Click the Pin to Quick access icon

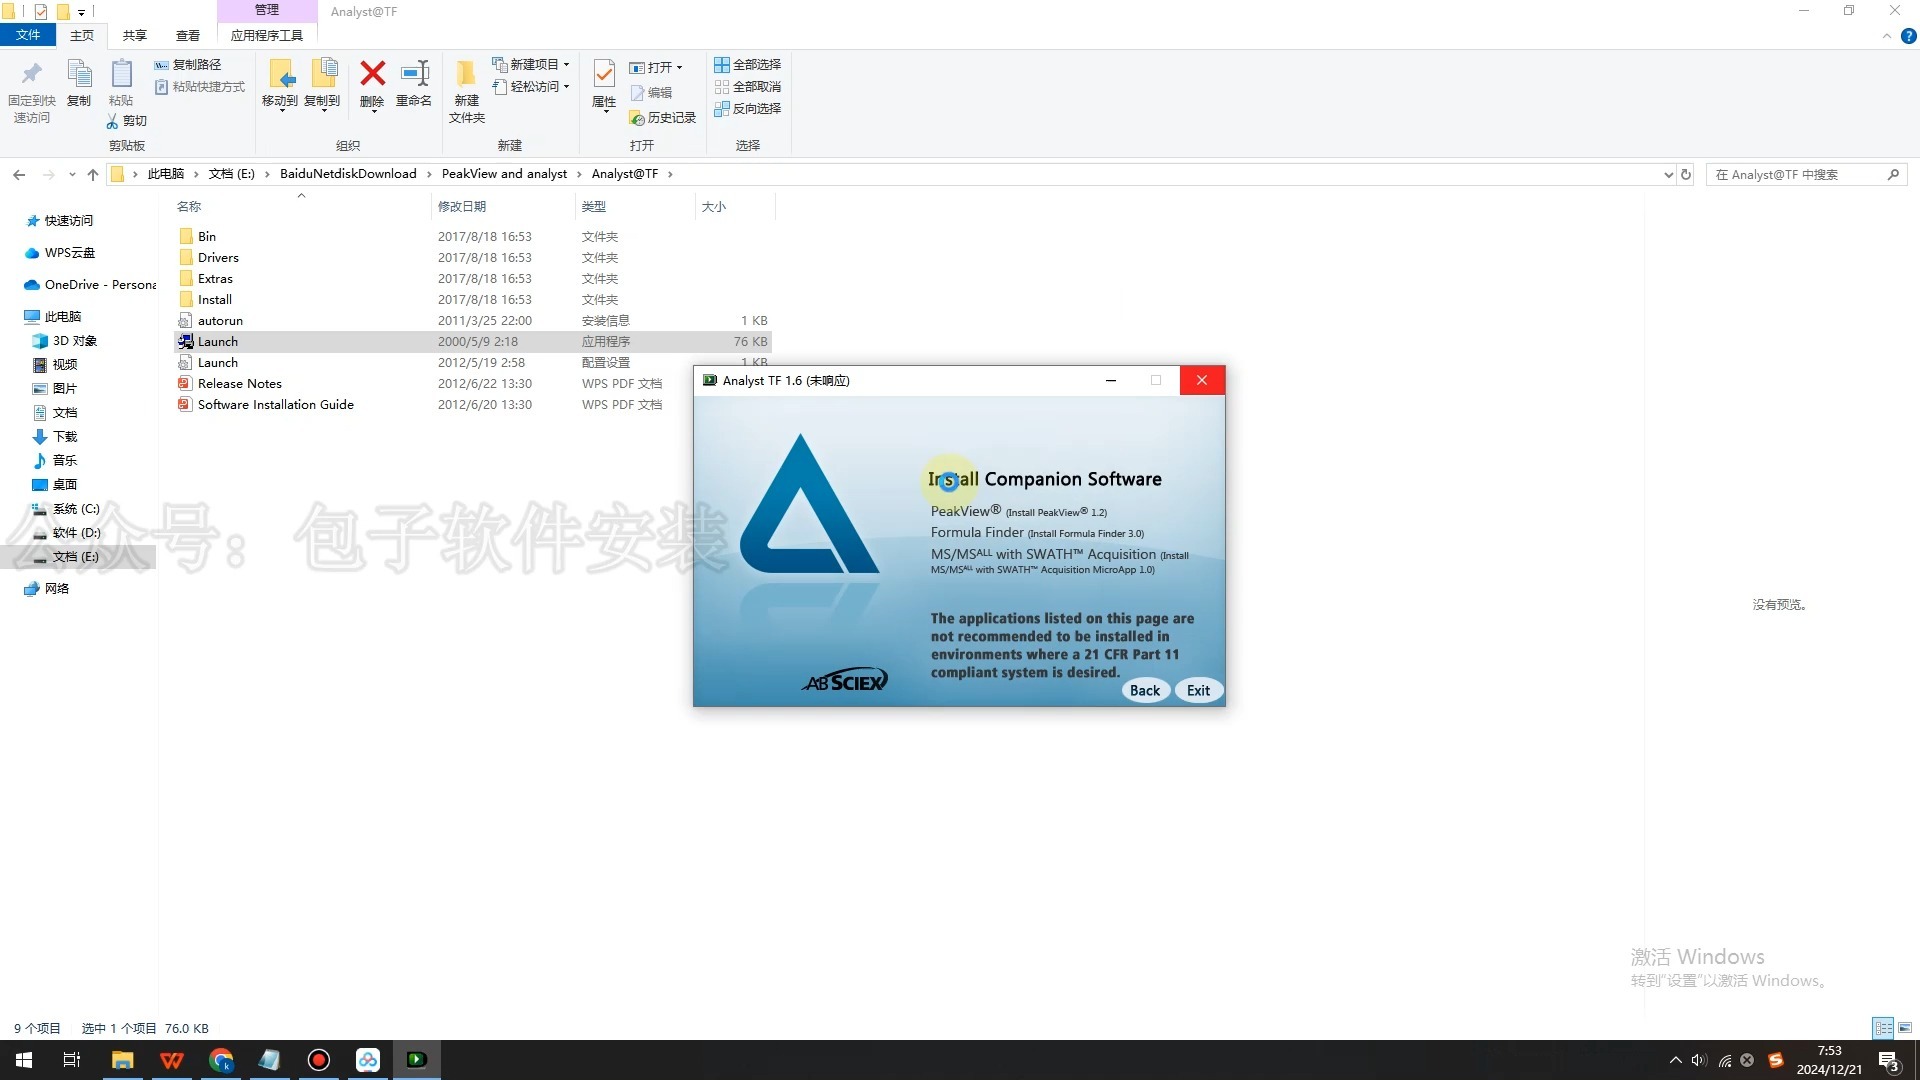pos(32,74)
